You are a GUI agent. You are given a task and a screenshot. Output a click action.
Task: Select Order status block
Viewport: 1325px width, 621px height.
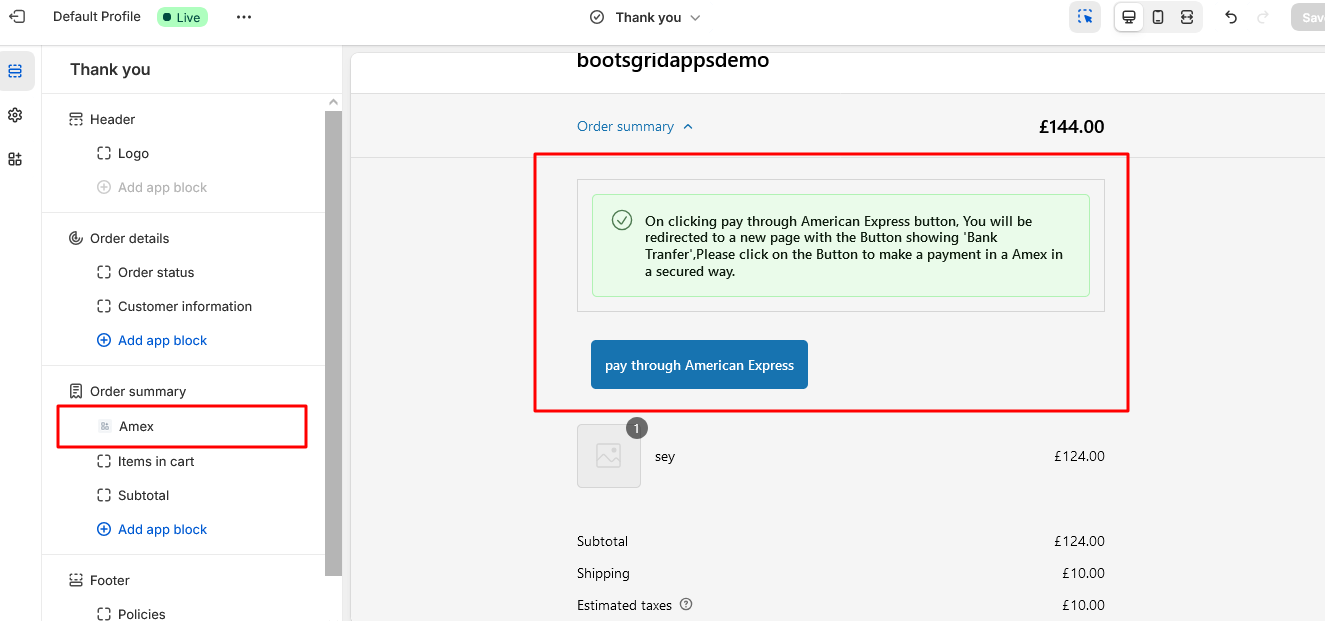point(156,272)
